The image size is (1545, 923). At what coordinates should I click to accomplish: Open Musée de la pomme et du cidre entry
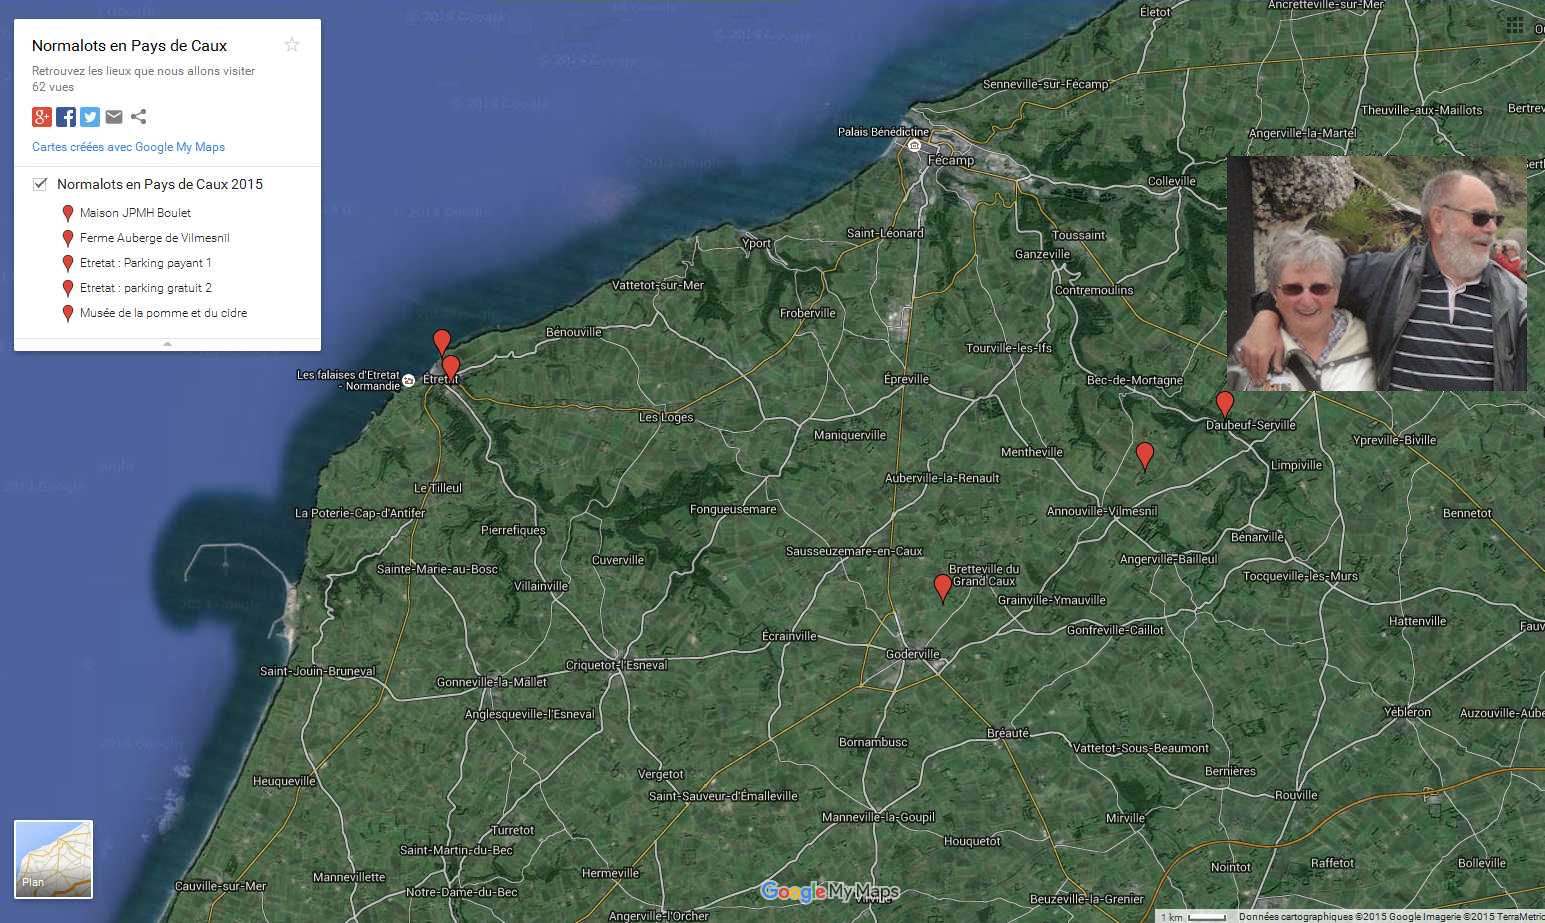[x=163, y=313]
